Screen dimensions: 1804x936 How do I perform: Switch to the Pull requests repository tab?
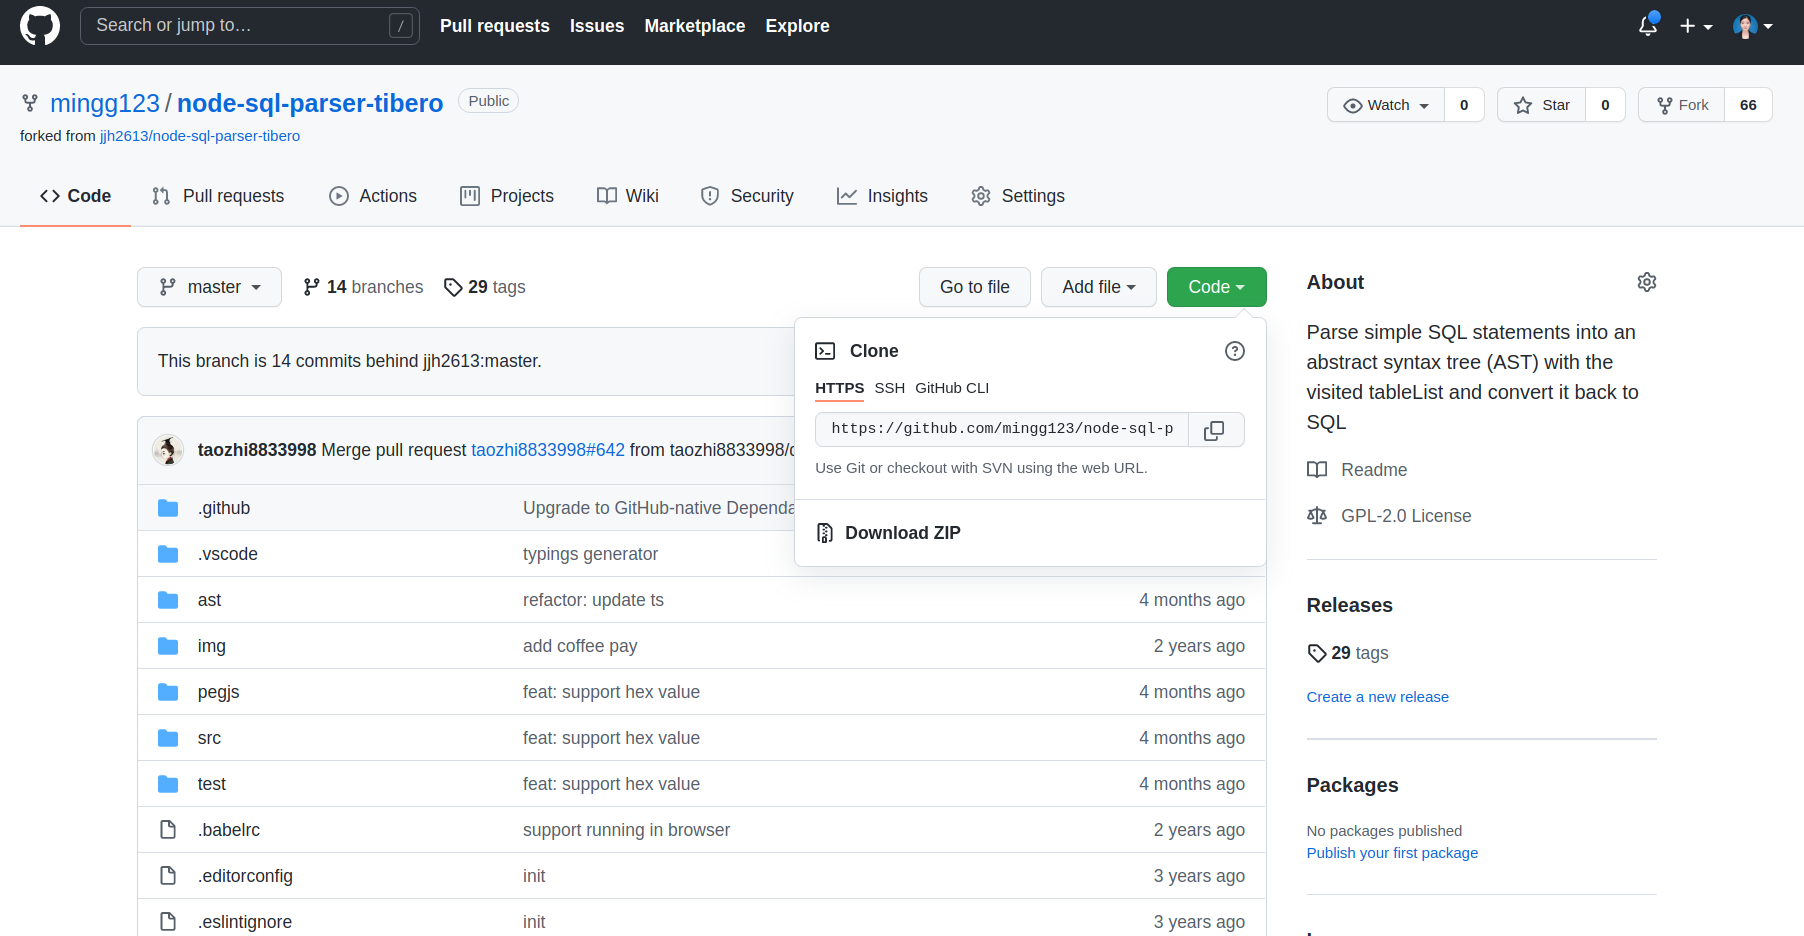(x=218, y=196)
